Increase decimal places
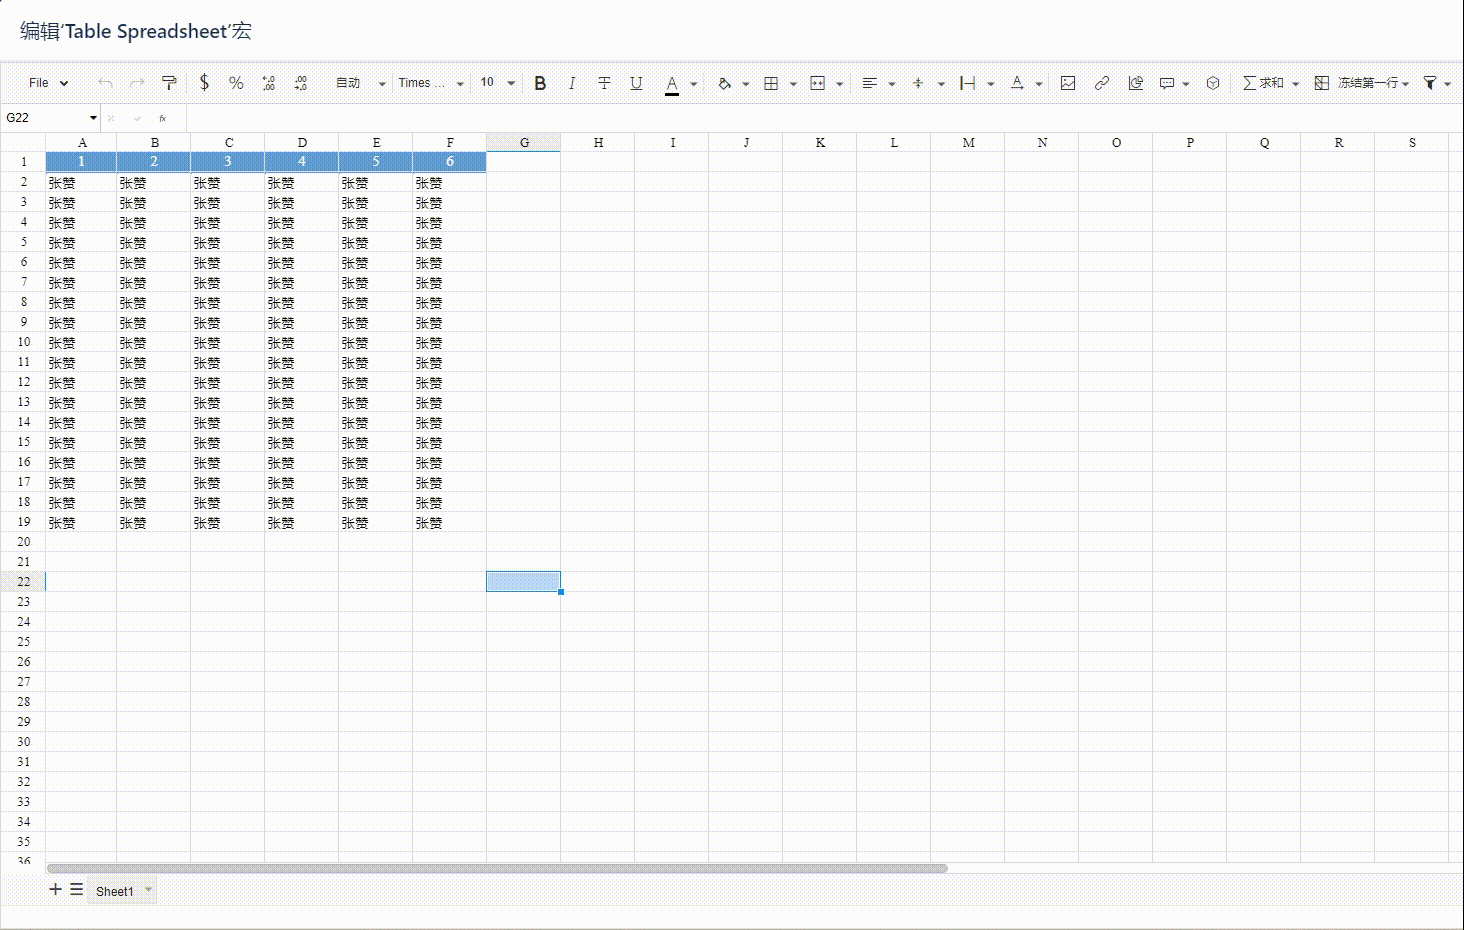This screenshot has width=1464, height=930. 268,83
